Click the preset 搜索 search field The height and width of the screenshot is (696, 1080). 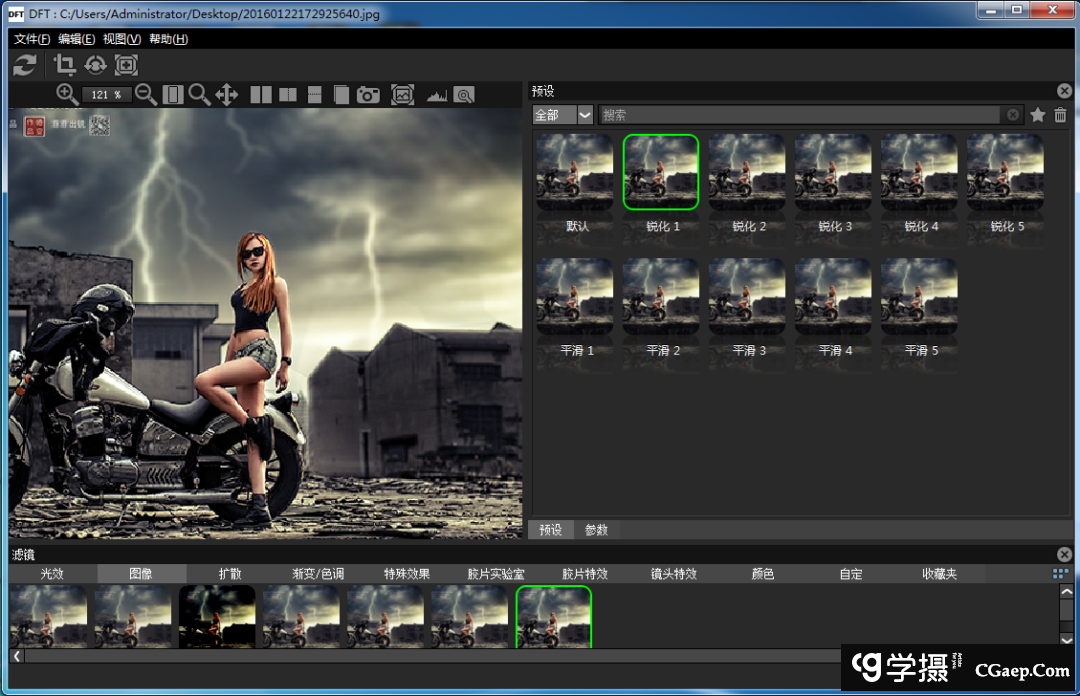(800, 115)
